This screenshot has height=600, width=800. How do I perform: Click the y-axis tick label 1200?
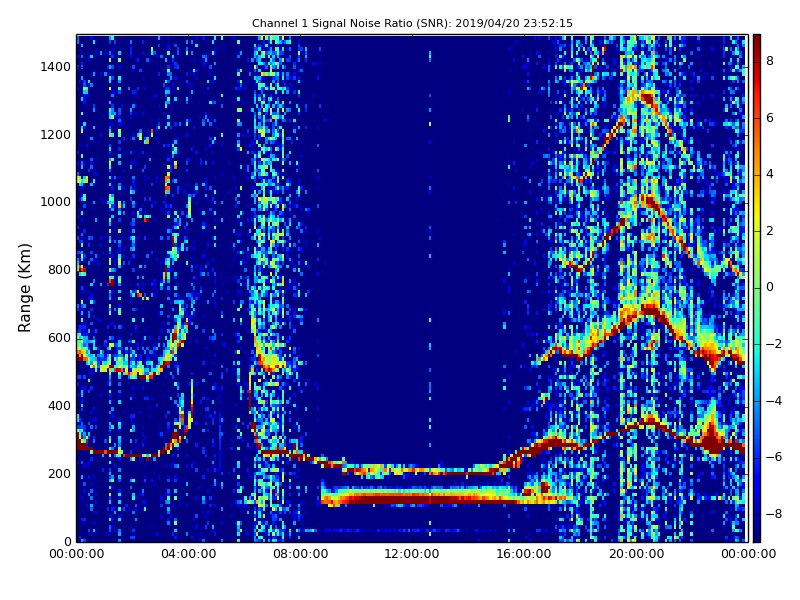tap(56, 135)
